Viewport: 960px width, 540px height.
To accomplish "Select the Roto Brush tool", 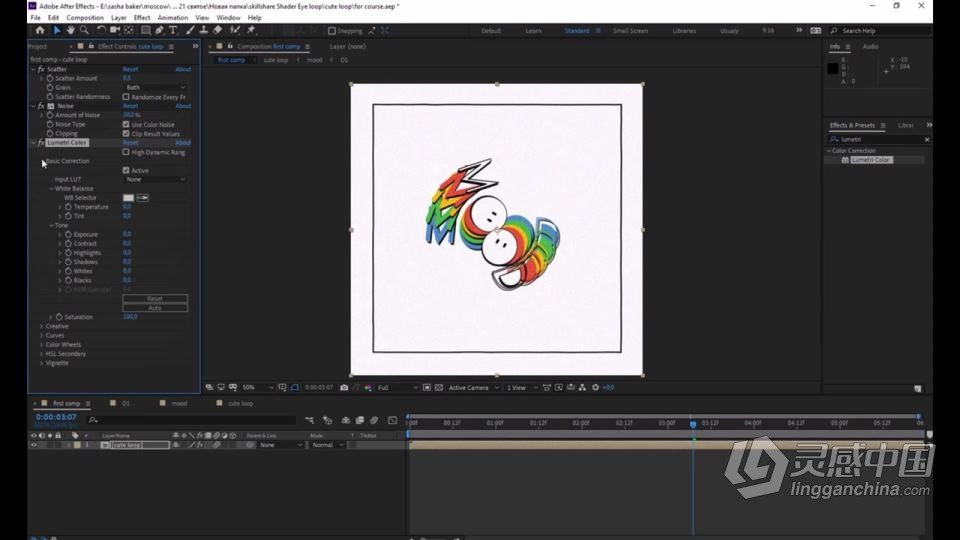I will pyautogui.click(x=234, y=30).
